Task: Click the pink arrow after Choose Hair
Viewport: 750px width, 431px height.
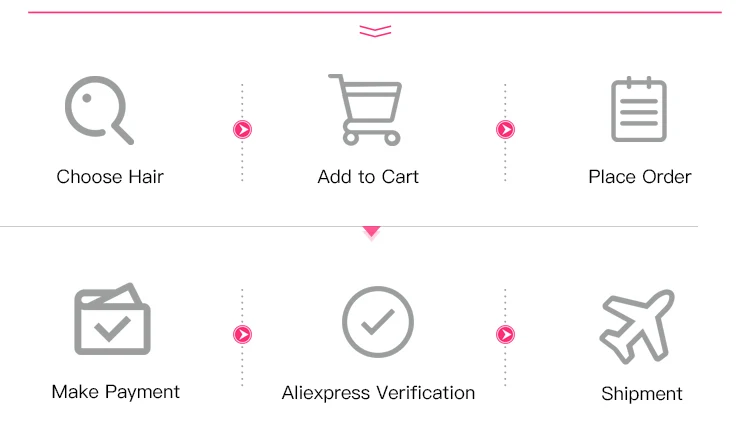Action: pyautogui.click(x=242, y=129)
